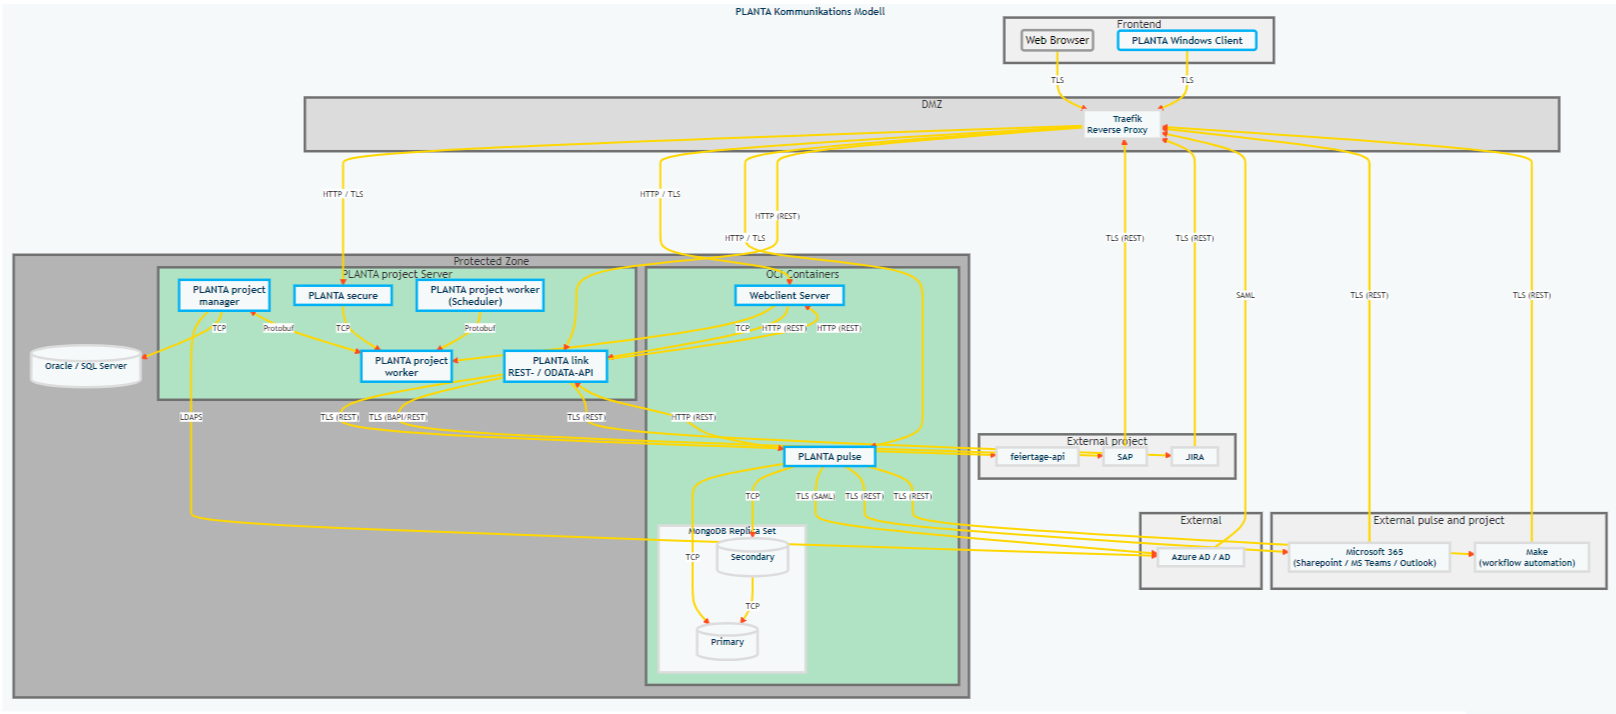
Task: Click the PLANTA secure node
Action: click(343, 296)
